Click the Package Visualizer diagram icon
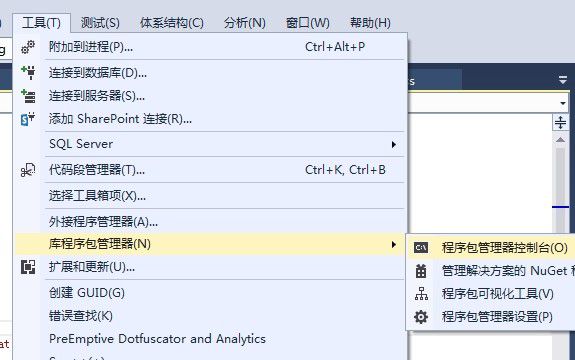 point(421,294)
